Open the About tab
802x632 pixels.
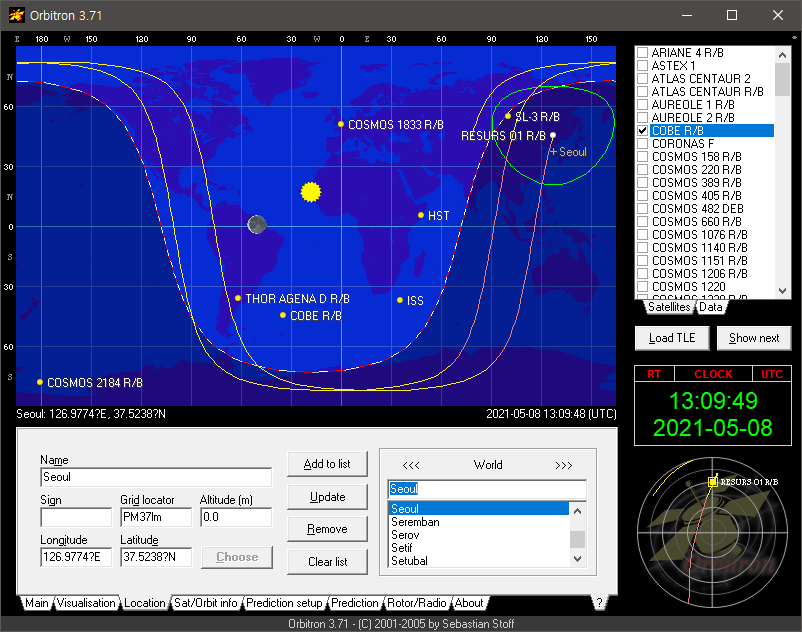click(x=469, y=603)
